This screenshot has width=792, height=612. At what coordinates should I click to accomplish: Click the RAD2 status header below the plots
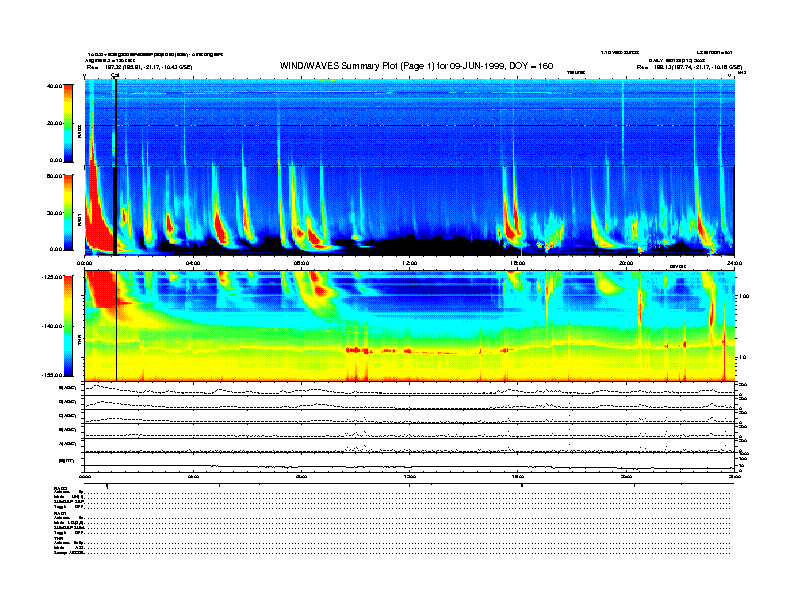[x=60, y=488]
